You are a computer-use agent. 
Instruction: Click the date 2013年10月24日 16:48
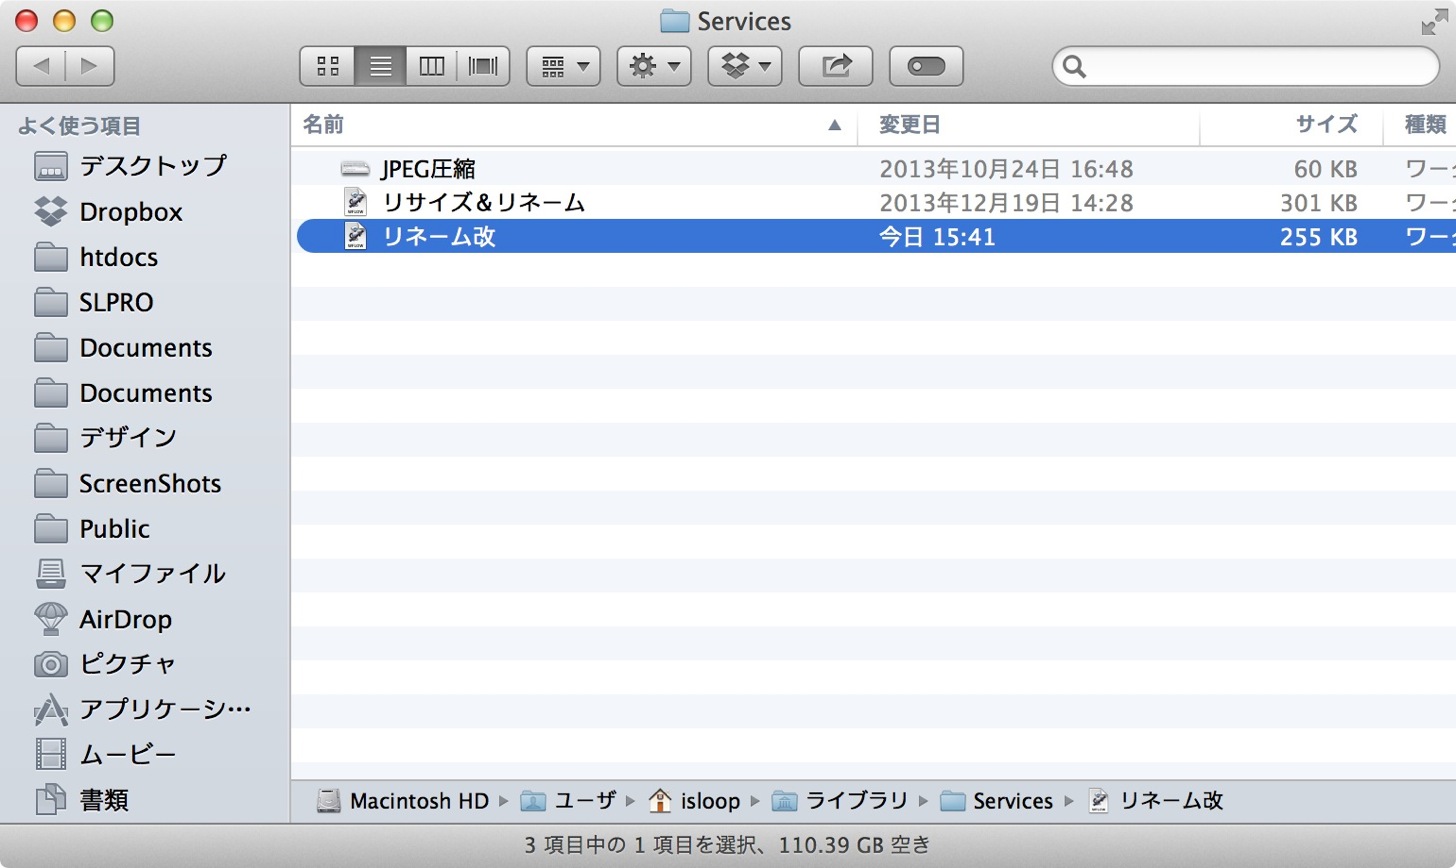click(1006, 169)
